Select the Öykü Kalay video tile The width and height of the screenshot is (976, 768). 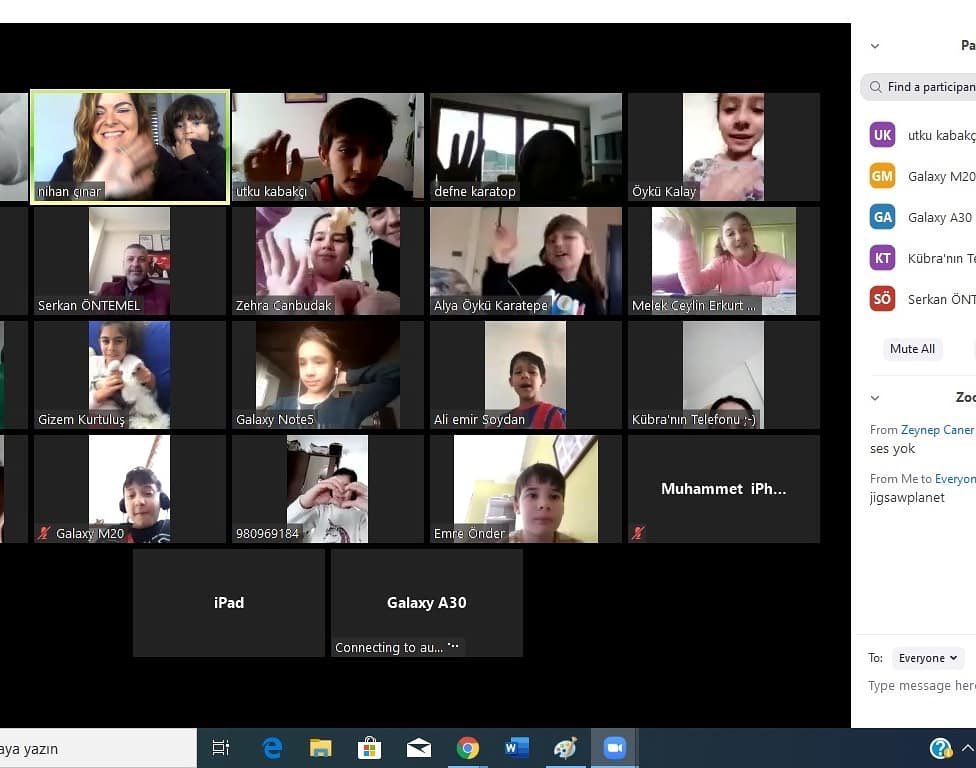[x=724, y=147]
